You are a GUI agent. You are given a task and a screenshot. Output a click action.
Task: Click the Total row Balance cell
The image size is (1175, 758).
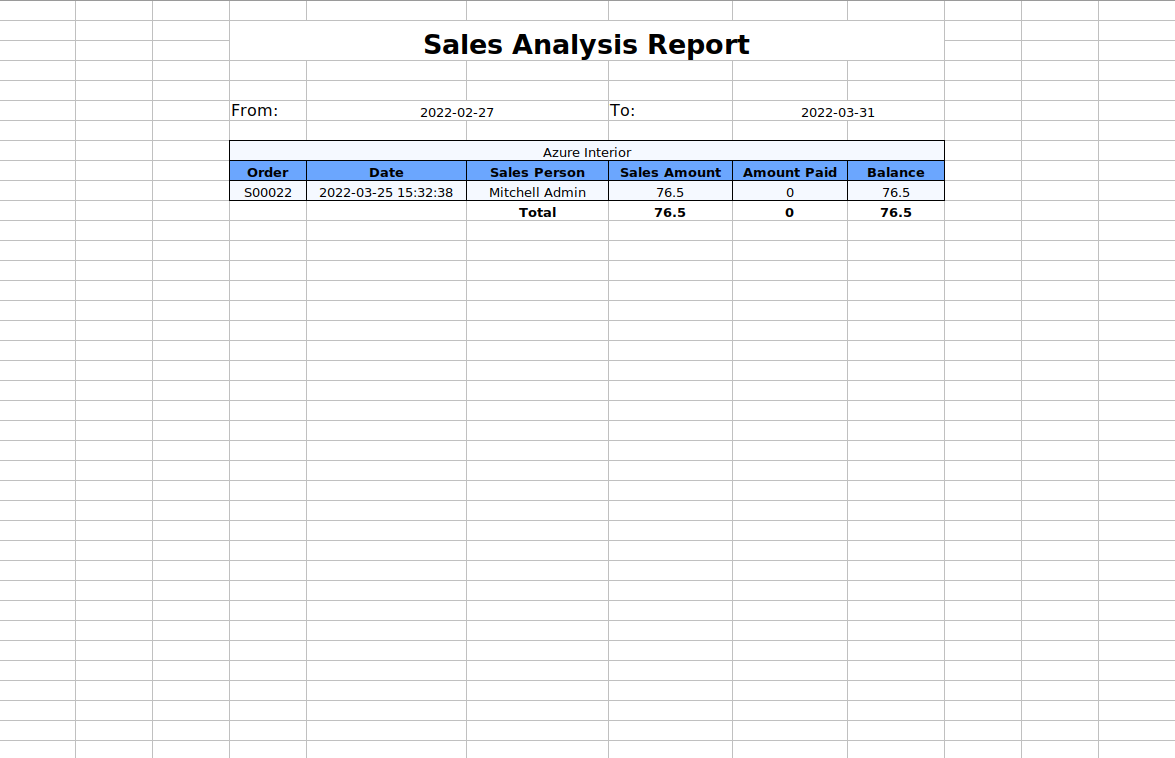pos(896,212)
